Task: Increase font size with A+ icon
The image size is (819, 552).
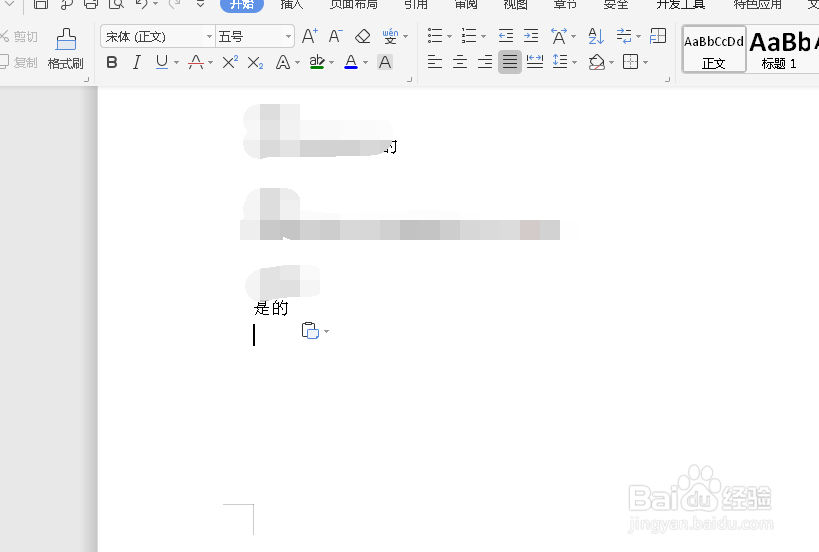Action: pyautogui.click(x=310, y=36)
